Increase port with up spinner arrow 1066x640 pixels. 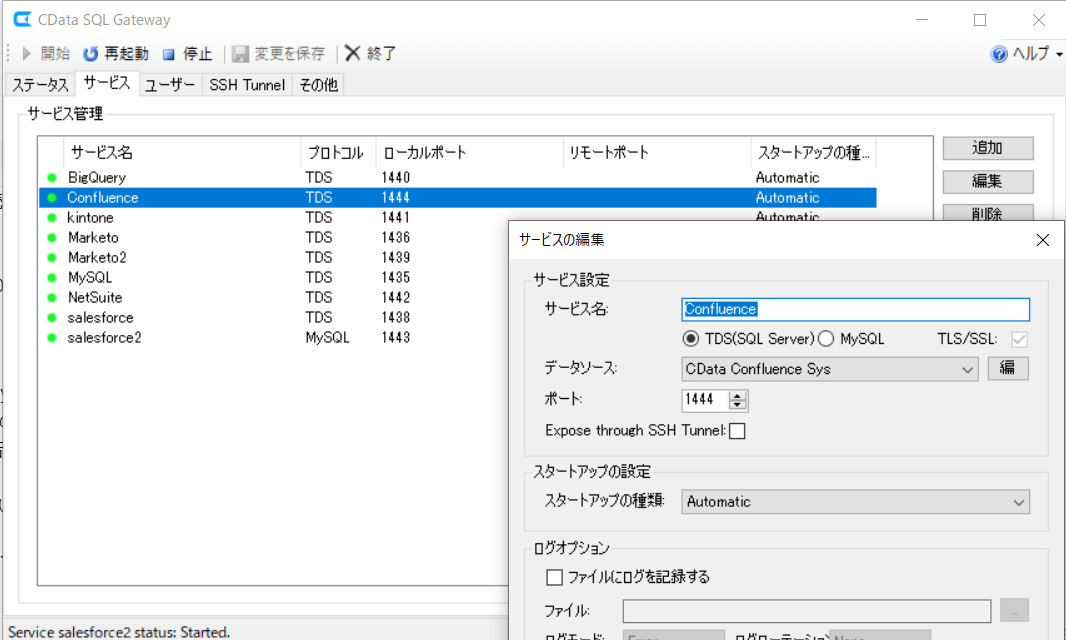tap(738, 395)
